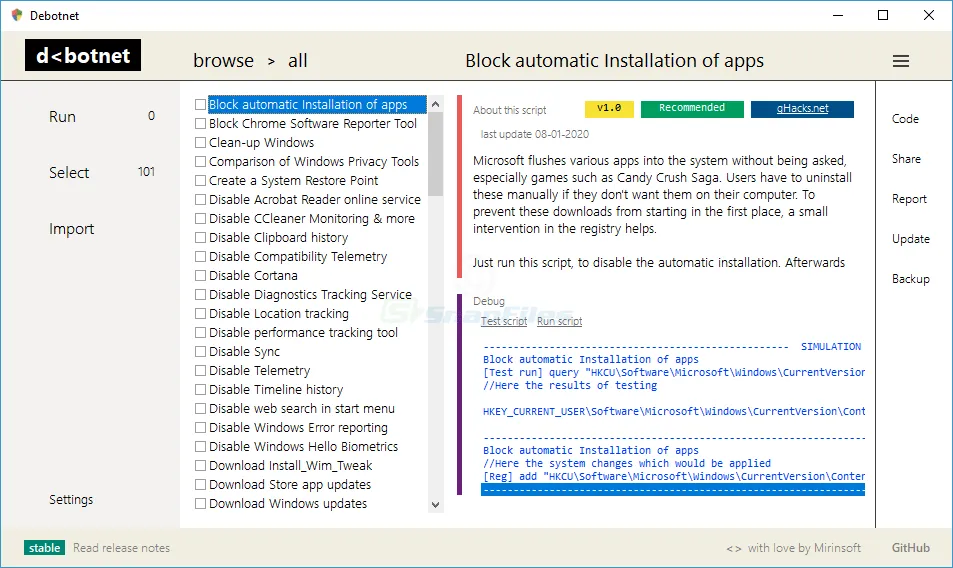Open the Select menu item
Image resolution: width=953 pixels, height=568 pixels.
tap(69, 173)
